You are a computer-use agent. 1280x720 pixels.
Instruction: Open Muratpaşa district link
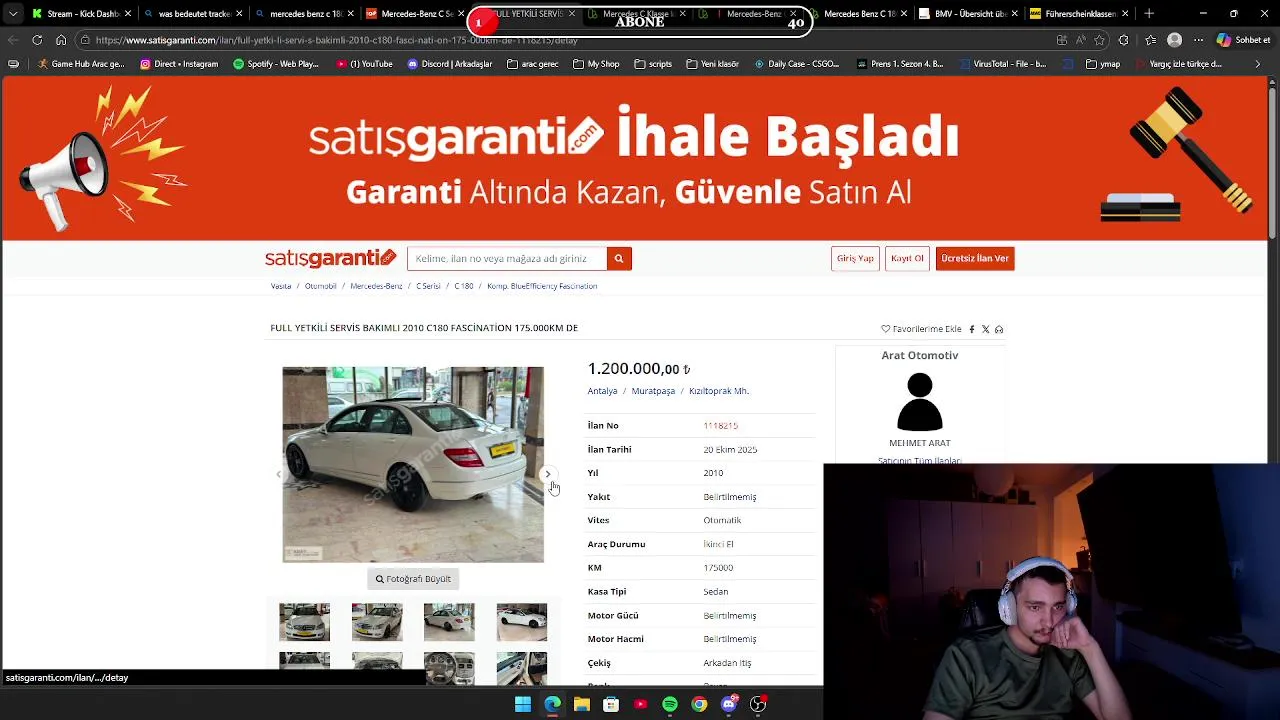point(653,391)
